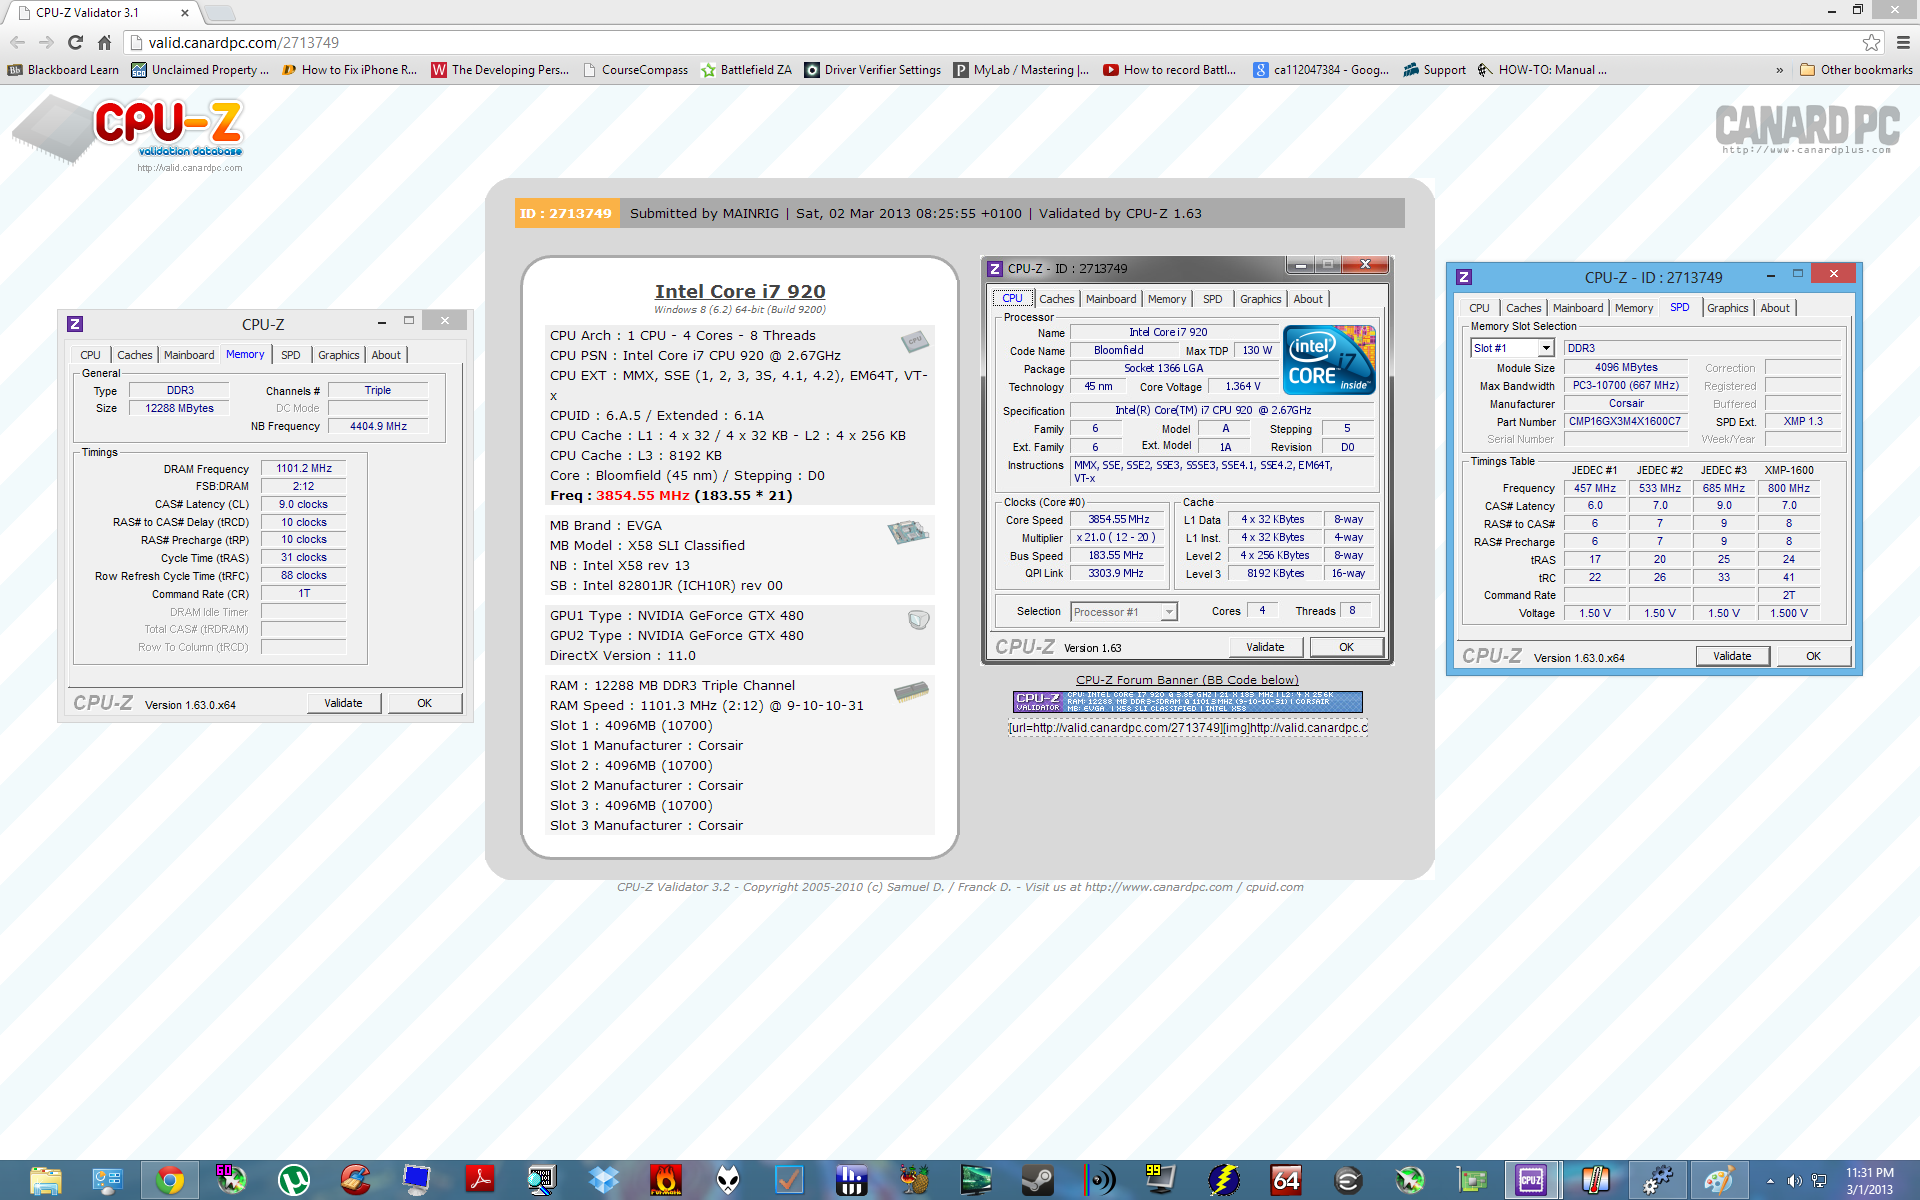Click Chrome's forward arrow
Image resolution: width=1920 pixels, height=1200 pixels.
point(46,42)
